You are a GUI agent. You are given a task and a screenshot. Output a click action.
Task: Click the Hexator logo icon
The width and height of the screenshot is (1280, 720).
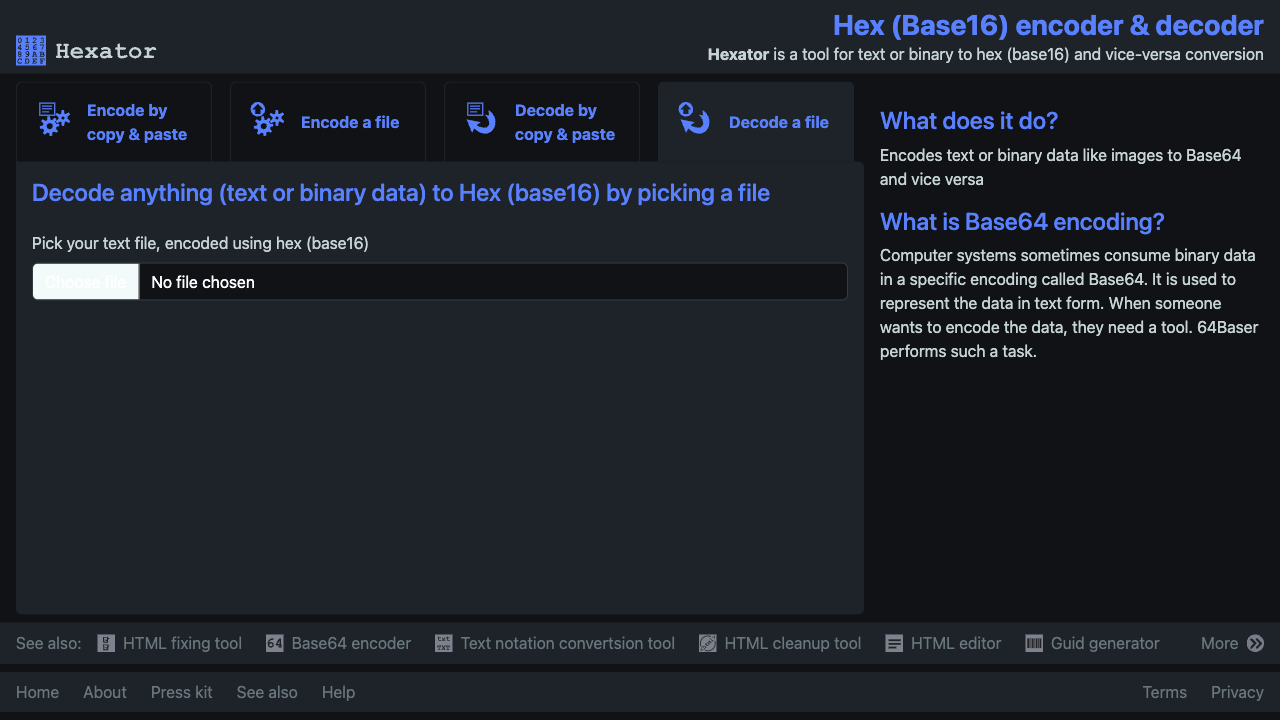31,50
